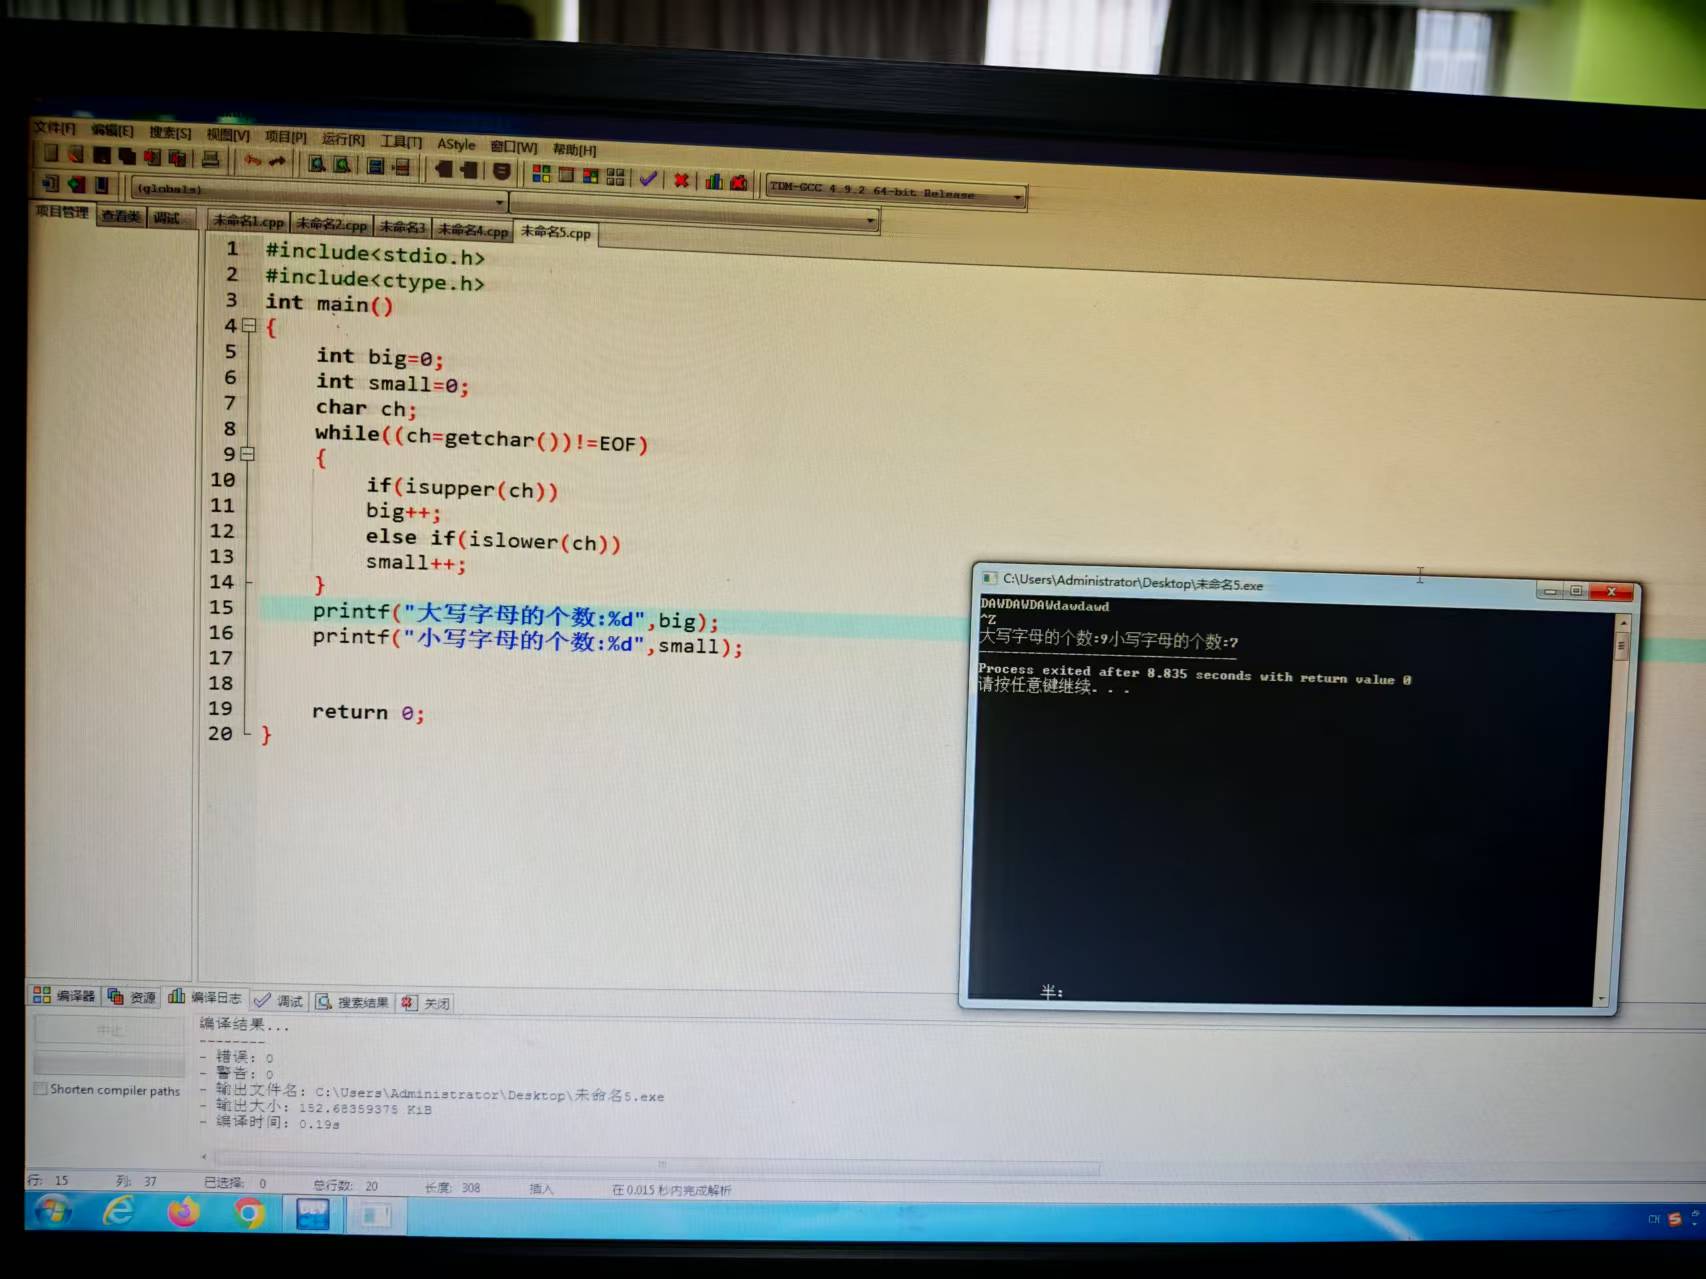Click the Save All toolbar icon
This screenshot has width=1706, height=1279.
tap(127, 156)
